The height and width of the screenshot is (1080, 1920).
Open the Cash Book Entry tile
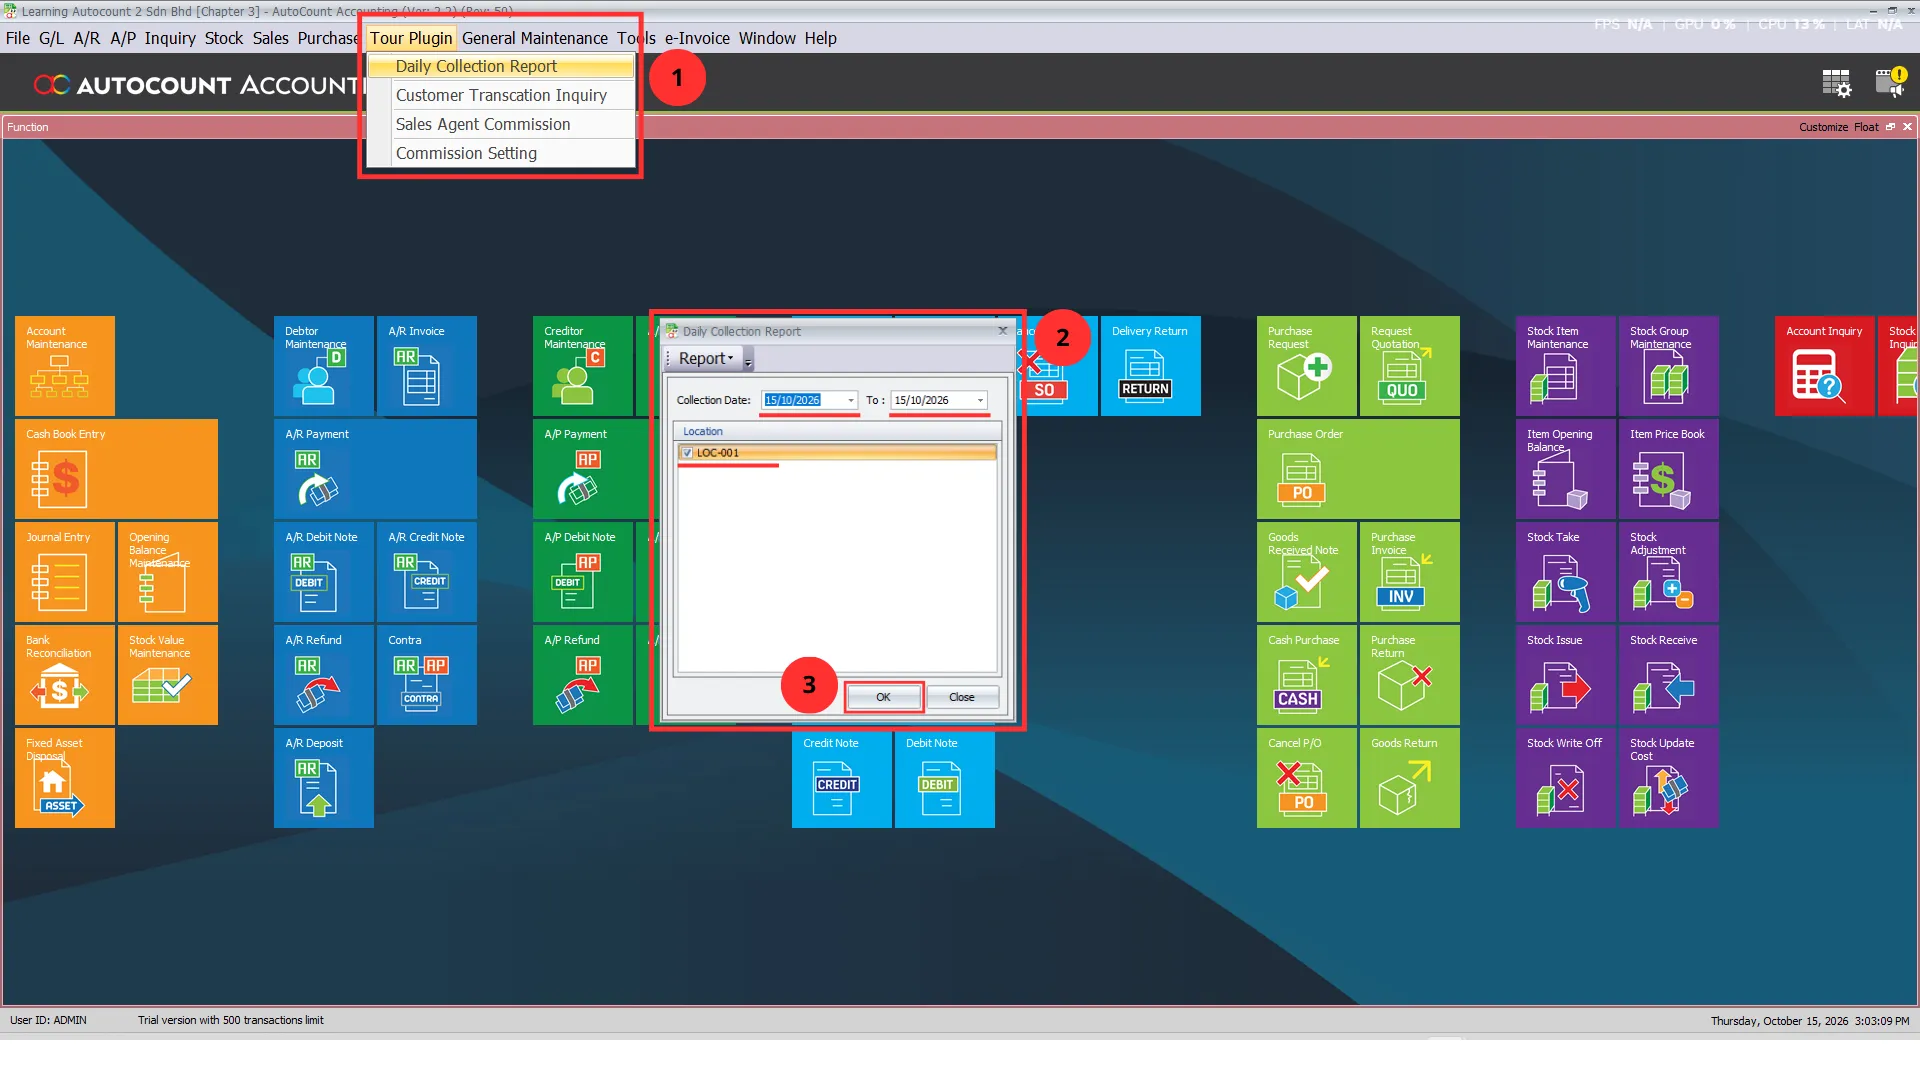coord(116,469)
